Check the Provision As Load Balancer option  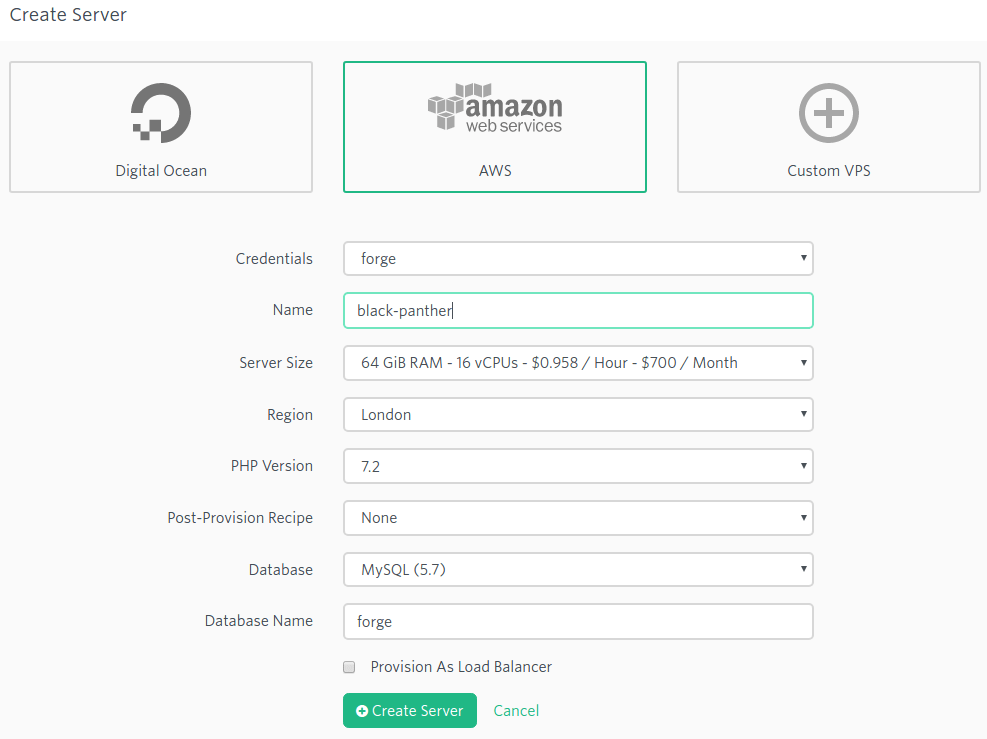(349, 666)
